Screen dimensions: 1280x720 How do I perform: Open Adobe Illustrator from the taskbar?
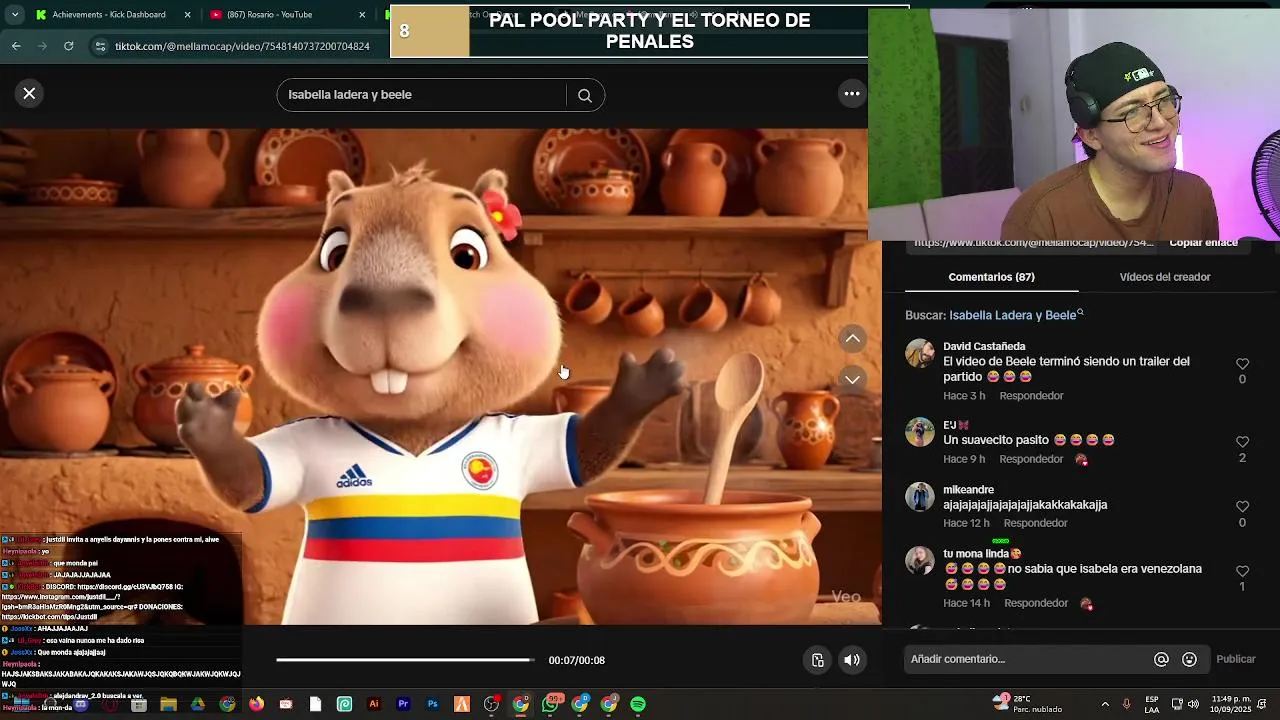click(x=374, y=704)
